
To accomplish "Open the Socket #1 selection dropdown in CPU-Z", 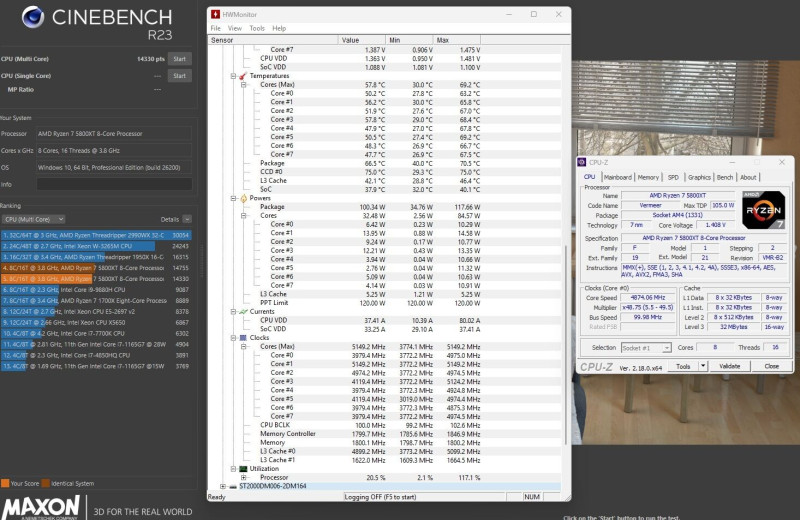I will pos(666,348).
